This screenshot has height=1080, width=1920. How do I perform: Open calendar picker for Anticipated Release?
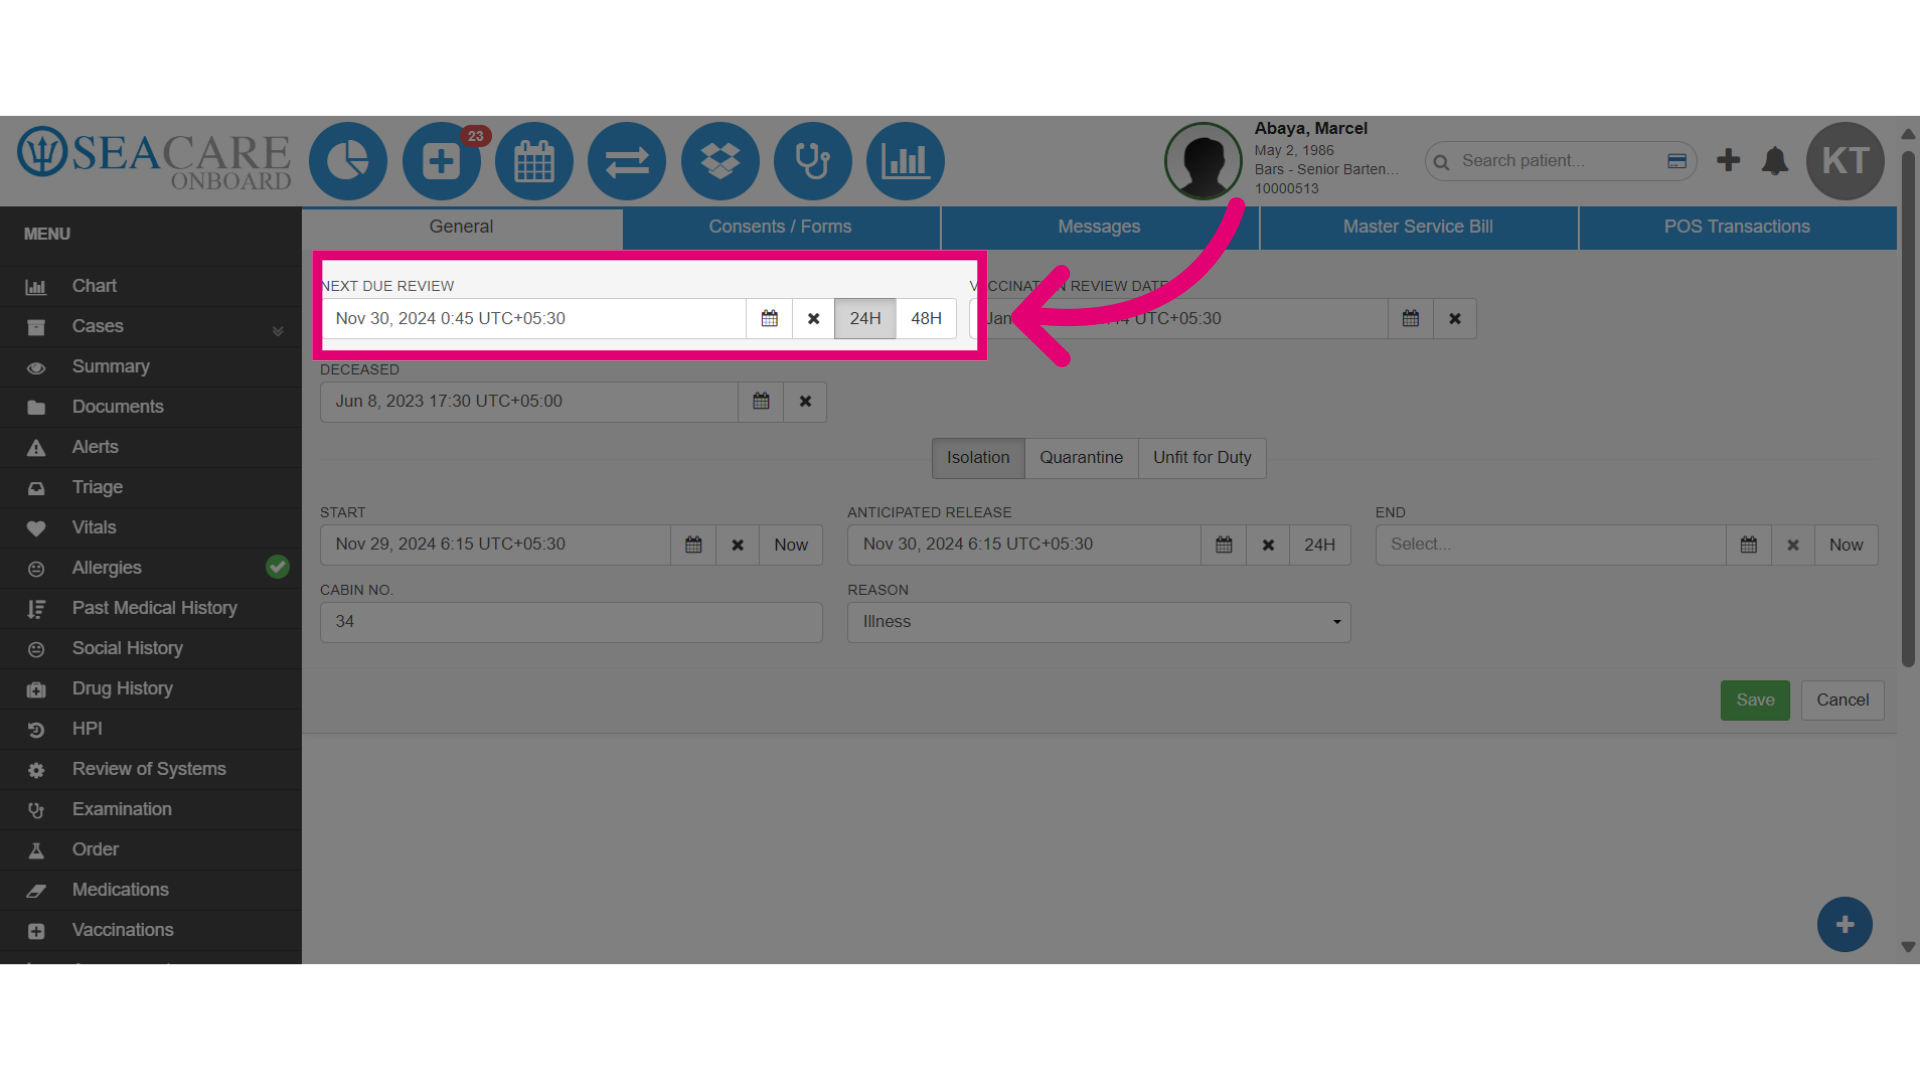(1223, 545)
